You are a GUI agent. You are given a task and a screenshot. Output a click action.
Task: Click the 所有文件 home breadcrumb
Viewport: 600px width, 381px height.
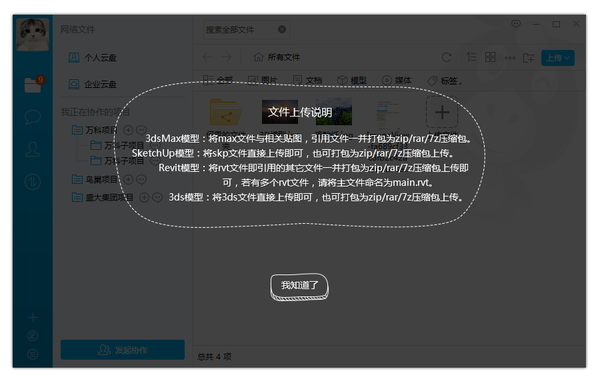click(x=277, y=57)
